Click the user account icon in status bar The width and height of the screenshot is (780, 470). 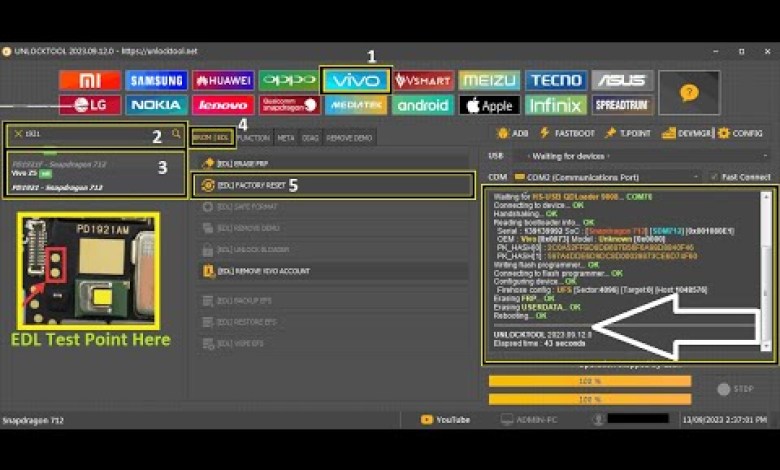(598, 420)
